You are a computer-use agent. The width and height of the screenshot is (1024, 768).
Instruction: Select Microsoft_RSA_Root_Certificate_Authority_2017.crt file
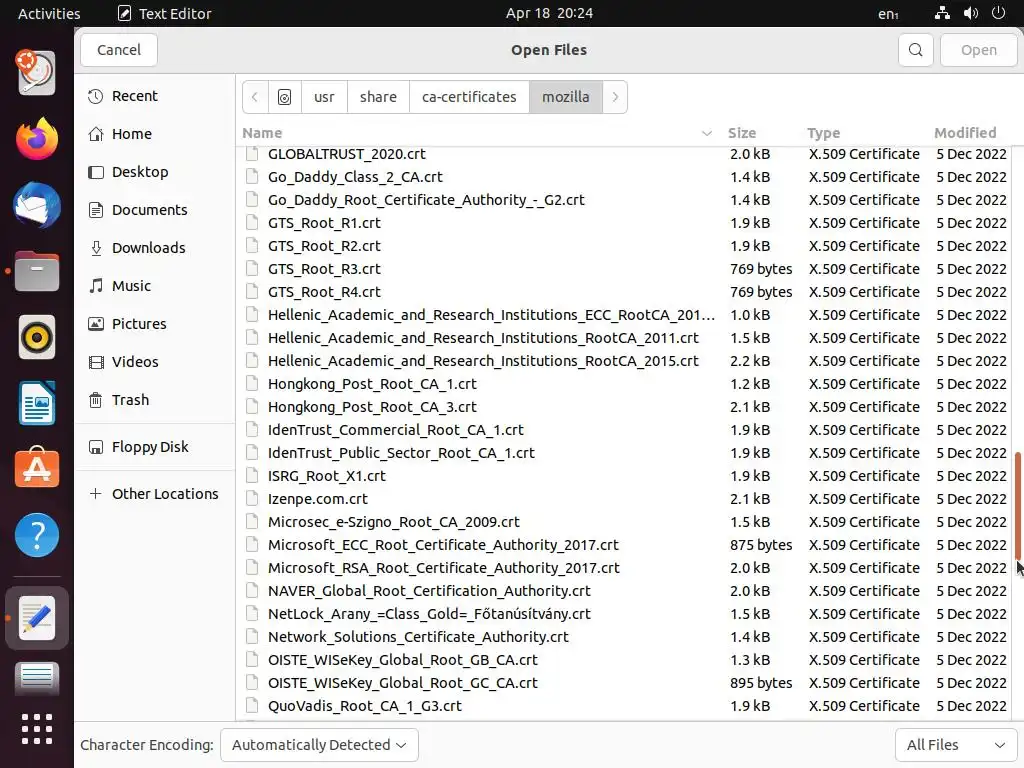(x=626, y=568)
